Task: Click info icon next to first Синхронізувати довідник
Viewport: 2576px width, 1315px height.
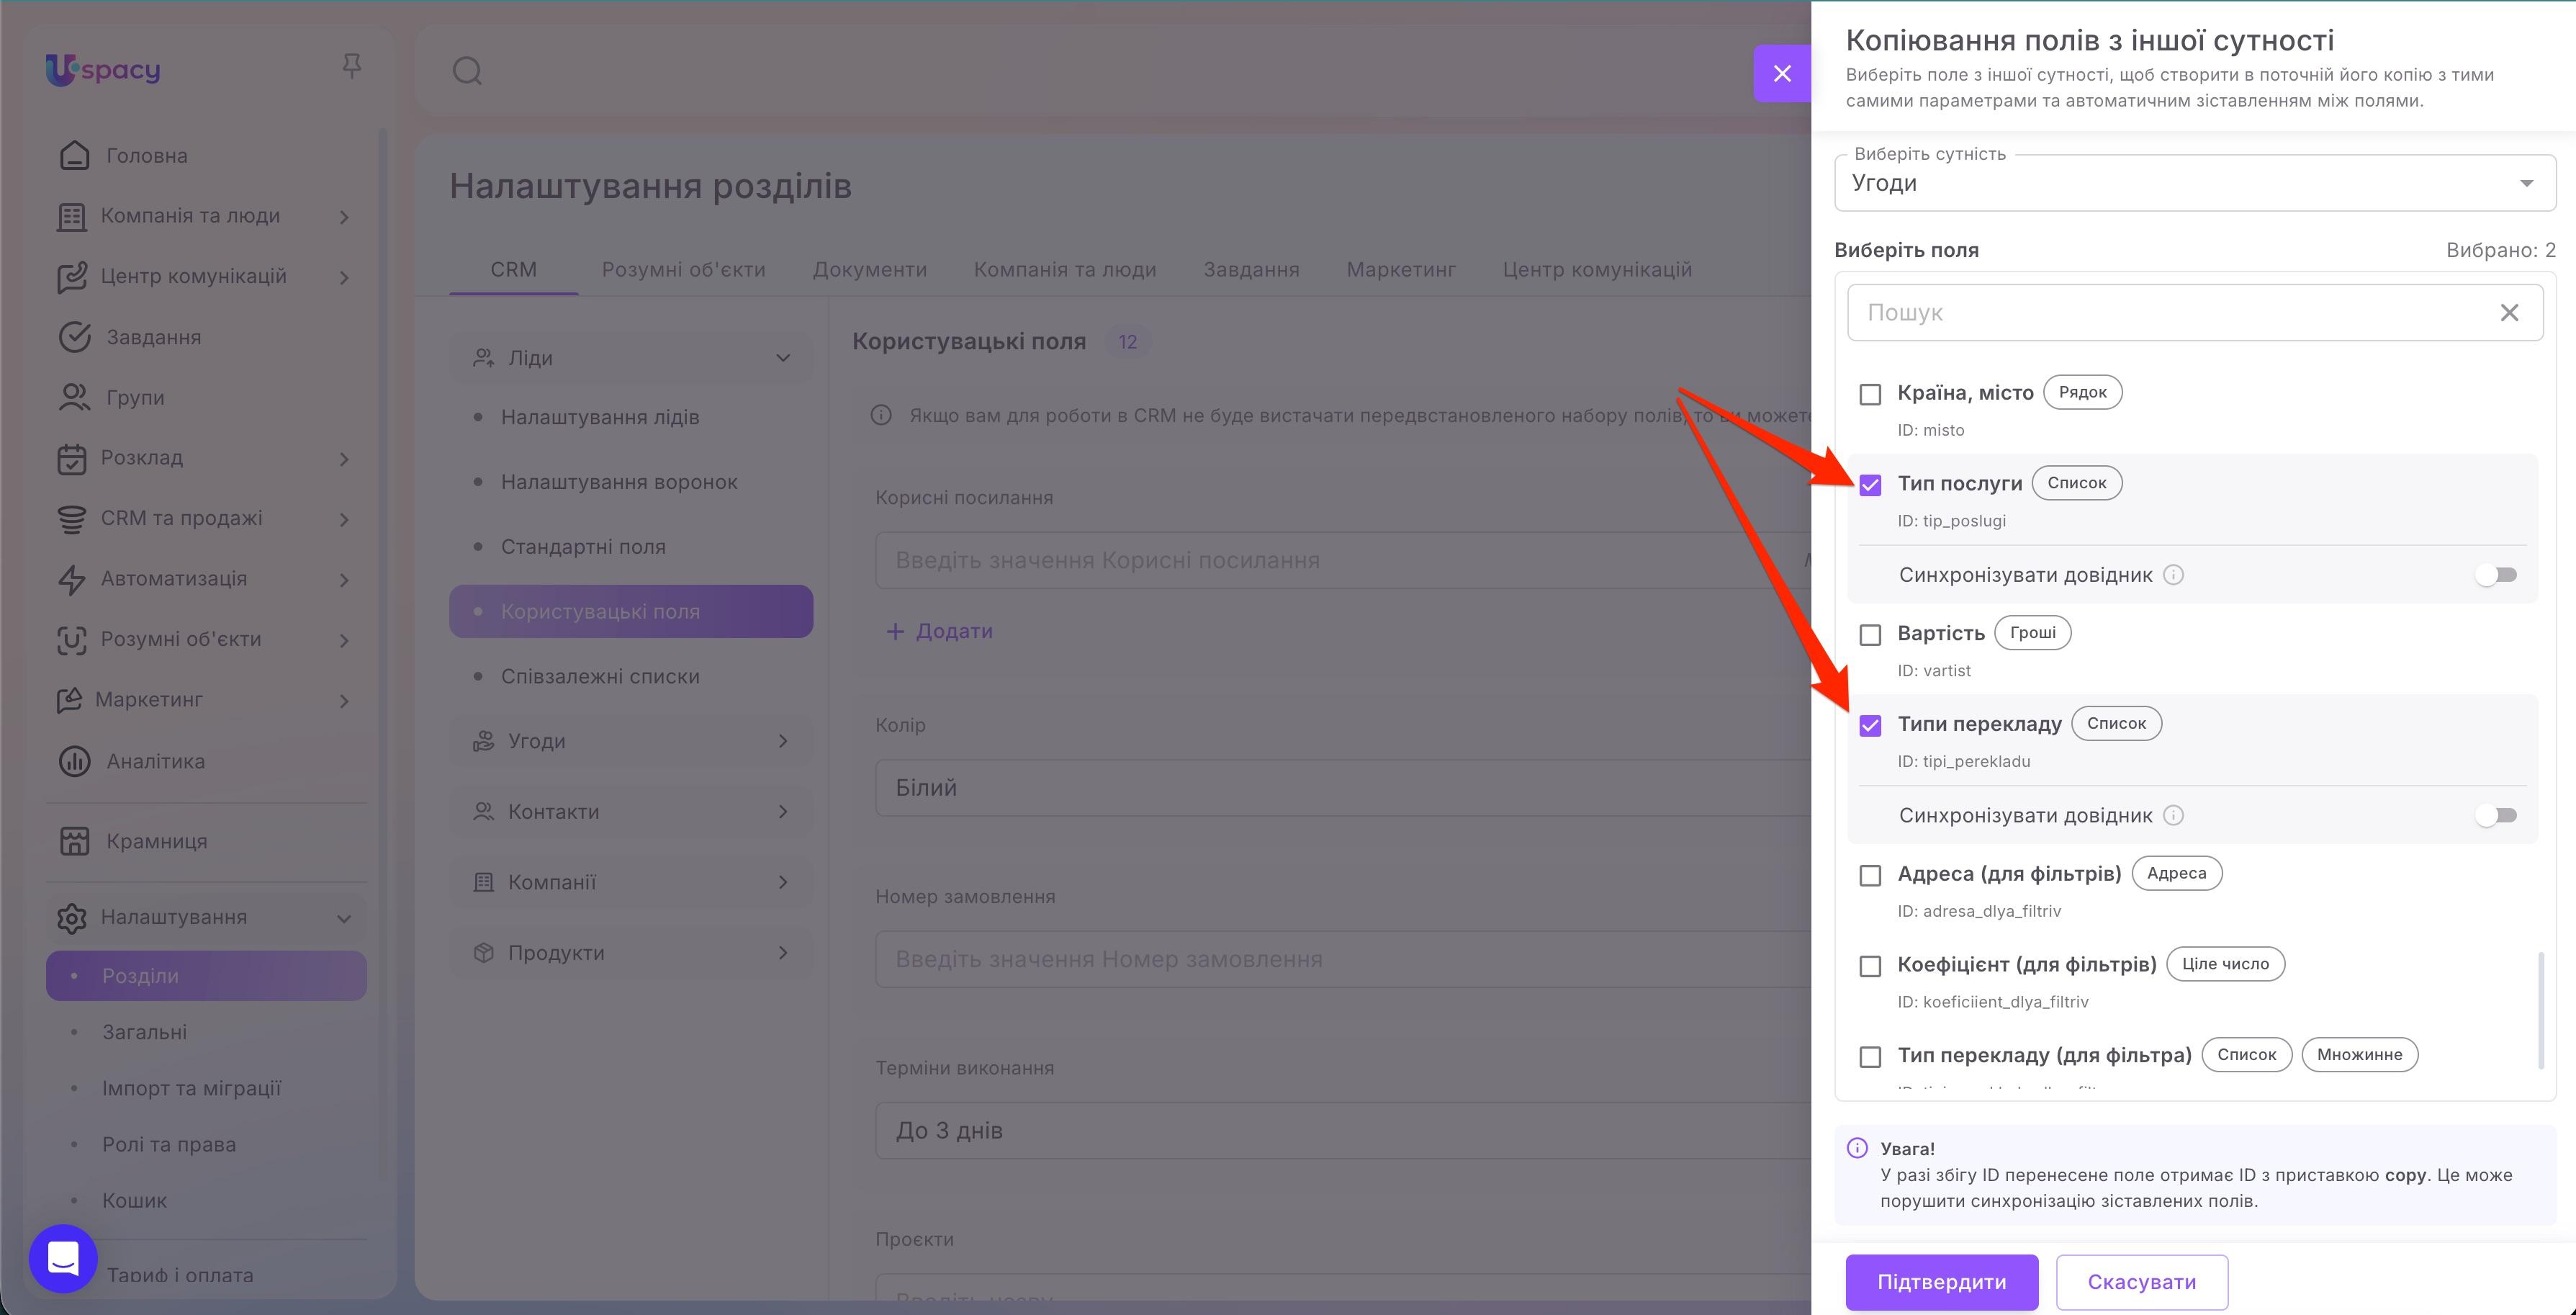Action: click(2173, 575)
